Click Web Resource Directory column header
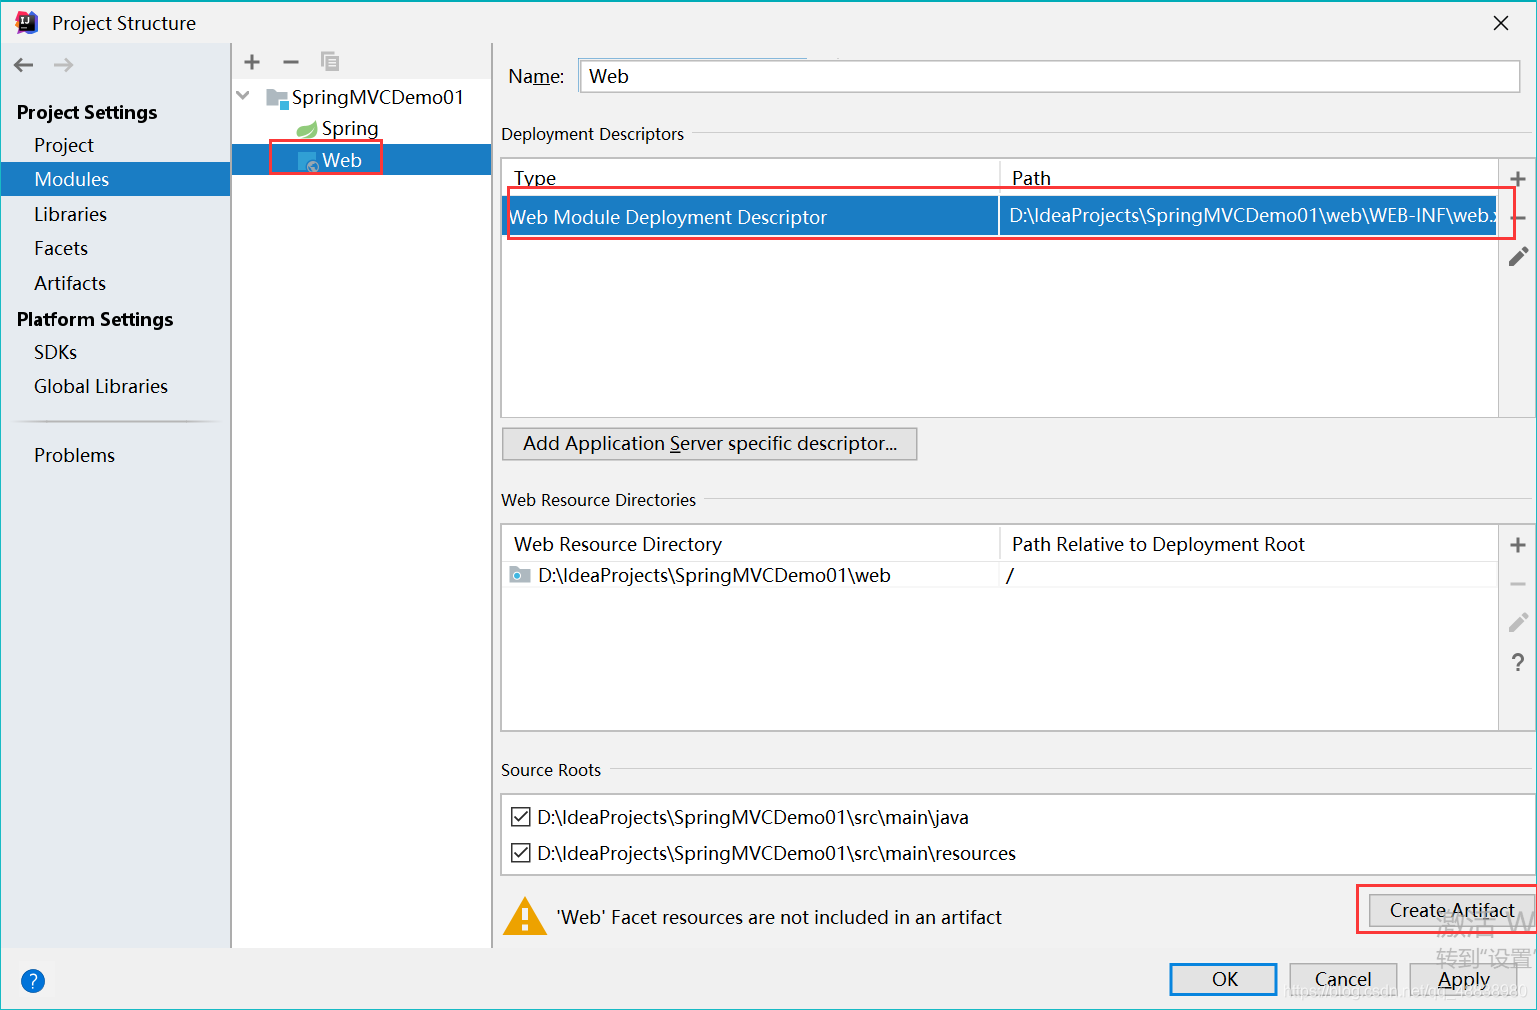 617,544
